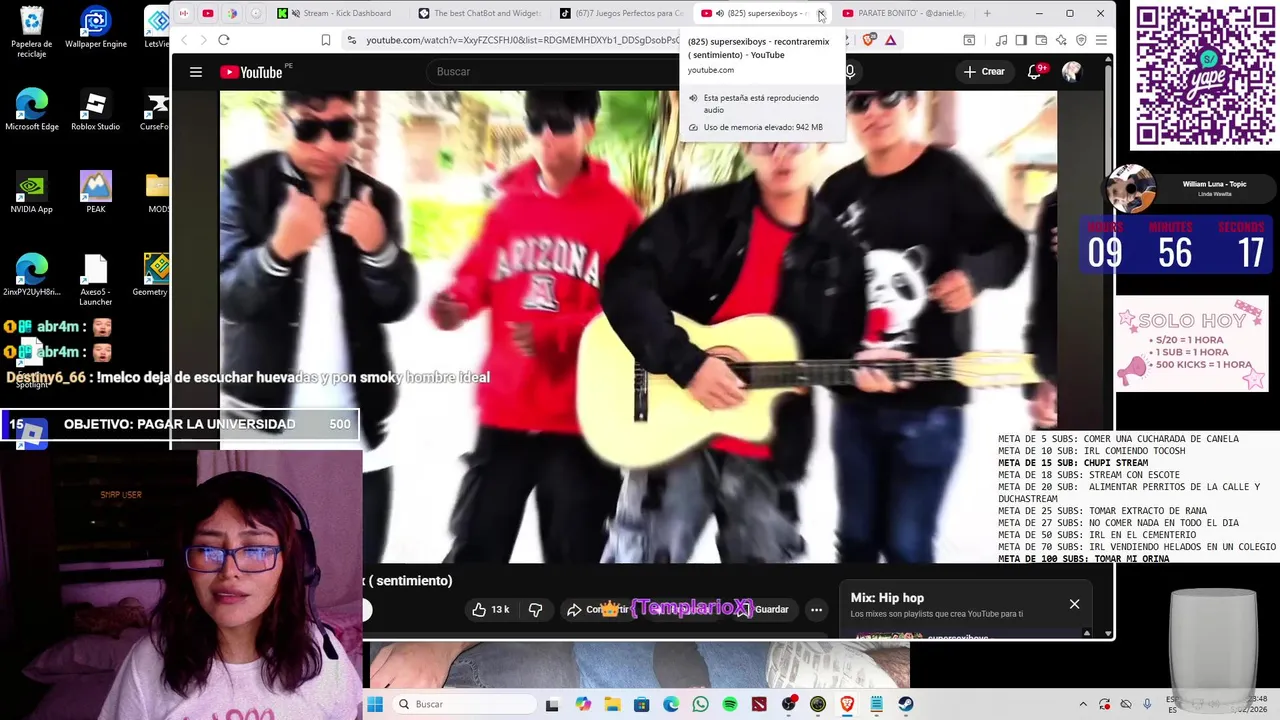Open the Brave Shields lion icon
The image size is (1280, 720).
(868, 40)
